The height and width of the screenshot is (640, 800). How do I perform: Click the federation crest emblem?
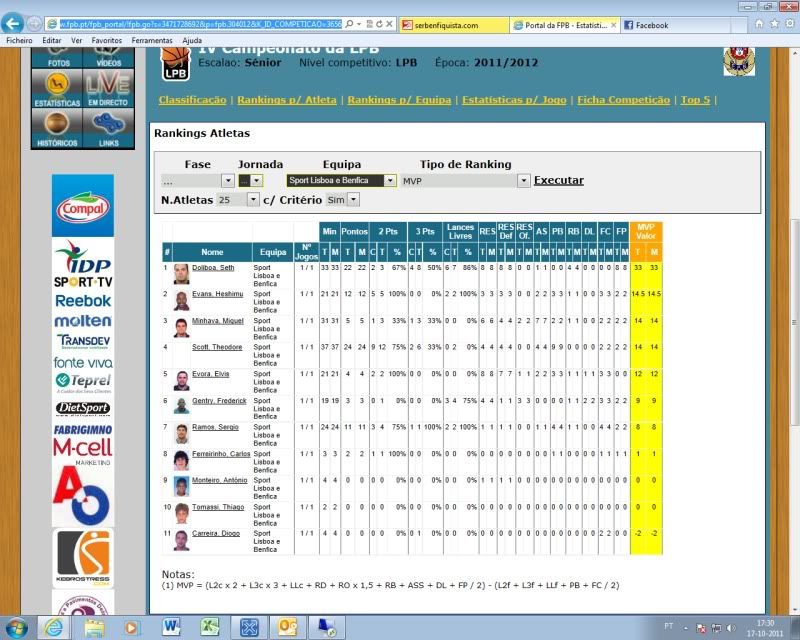click(x=739, y=61)
